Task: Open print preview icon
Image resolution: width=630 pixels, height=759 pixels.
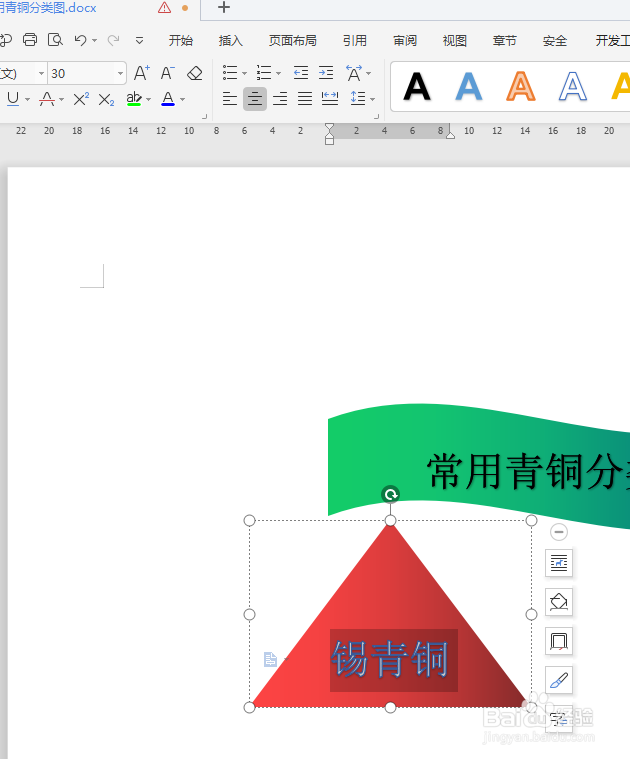Action: (55, 40)
